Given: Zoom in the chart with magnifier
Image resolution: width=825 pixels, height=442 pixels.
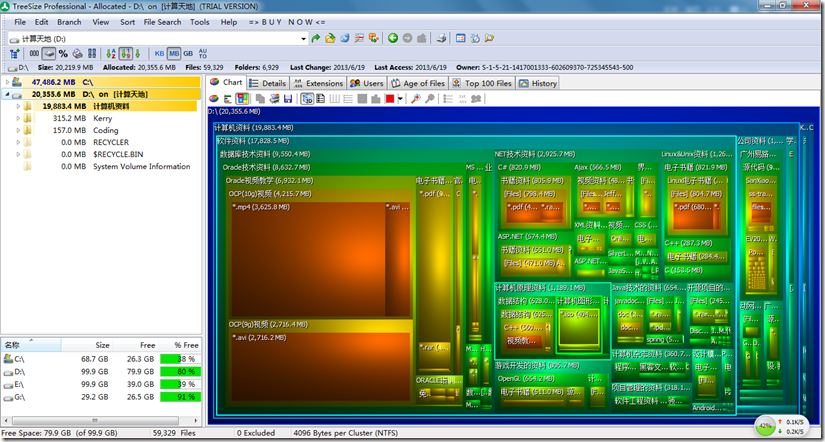Looking at the screenshot, I should tap(416, 98).
